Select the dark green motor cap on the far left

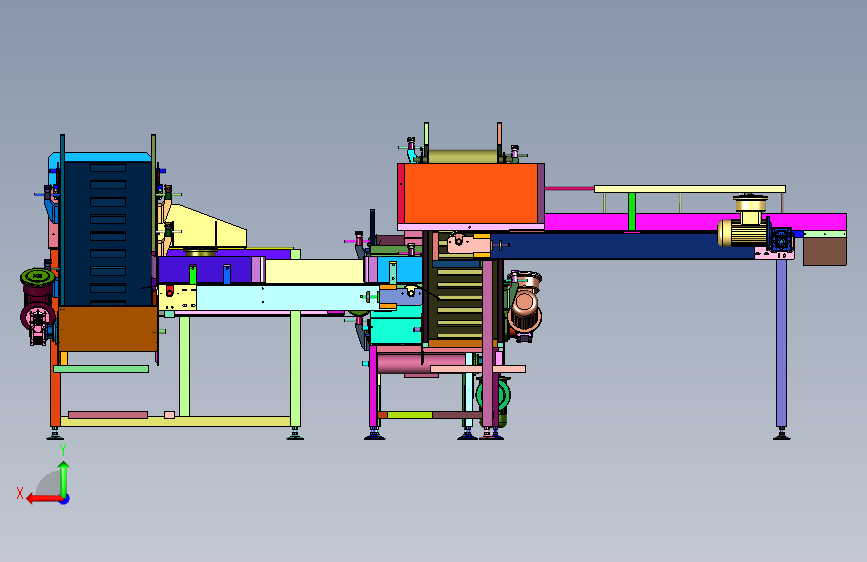pyautogui.click(x=38, y=276)
